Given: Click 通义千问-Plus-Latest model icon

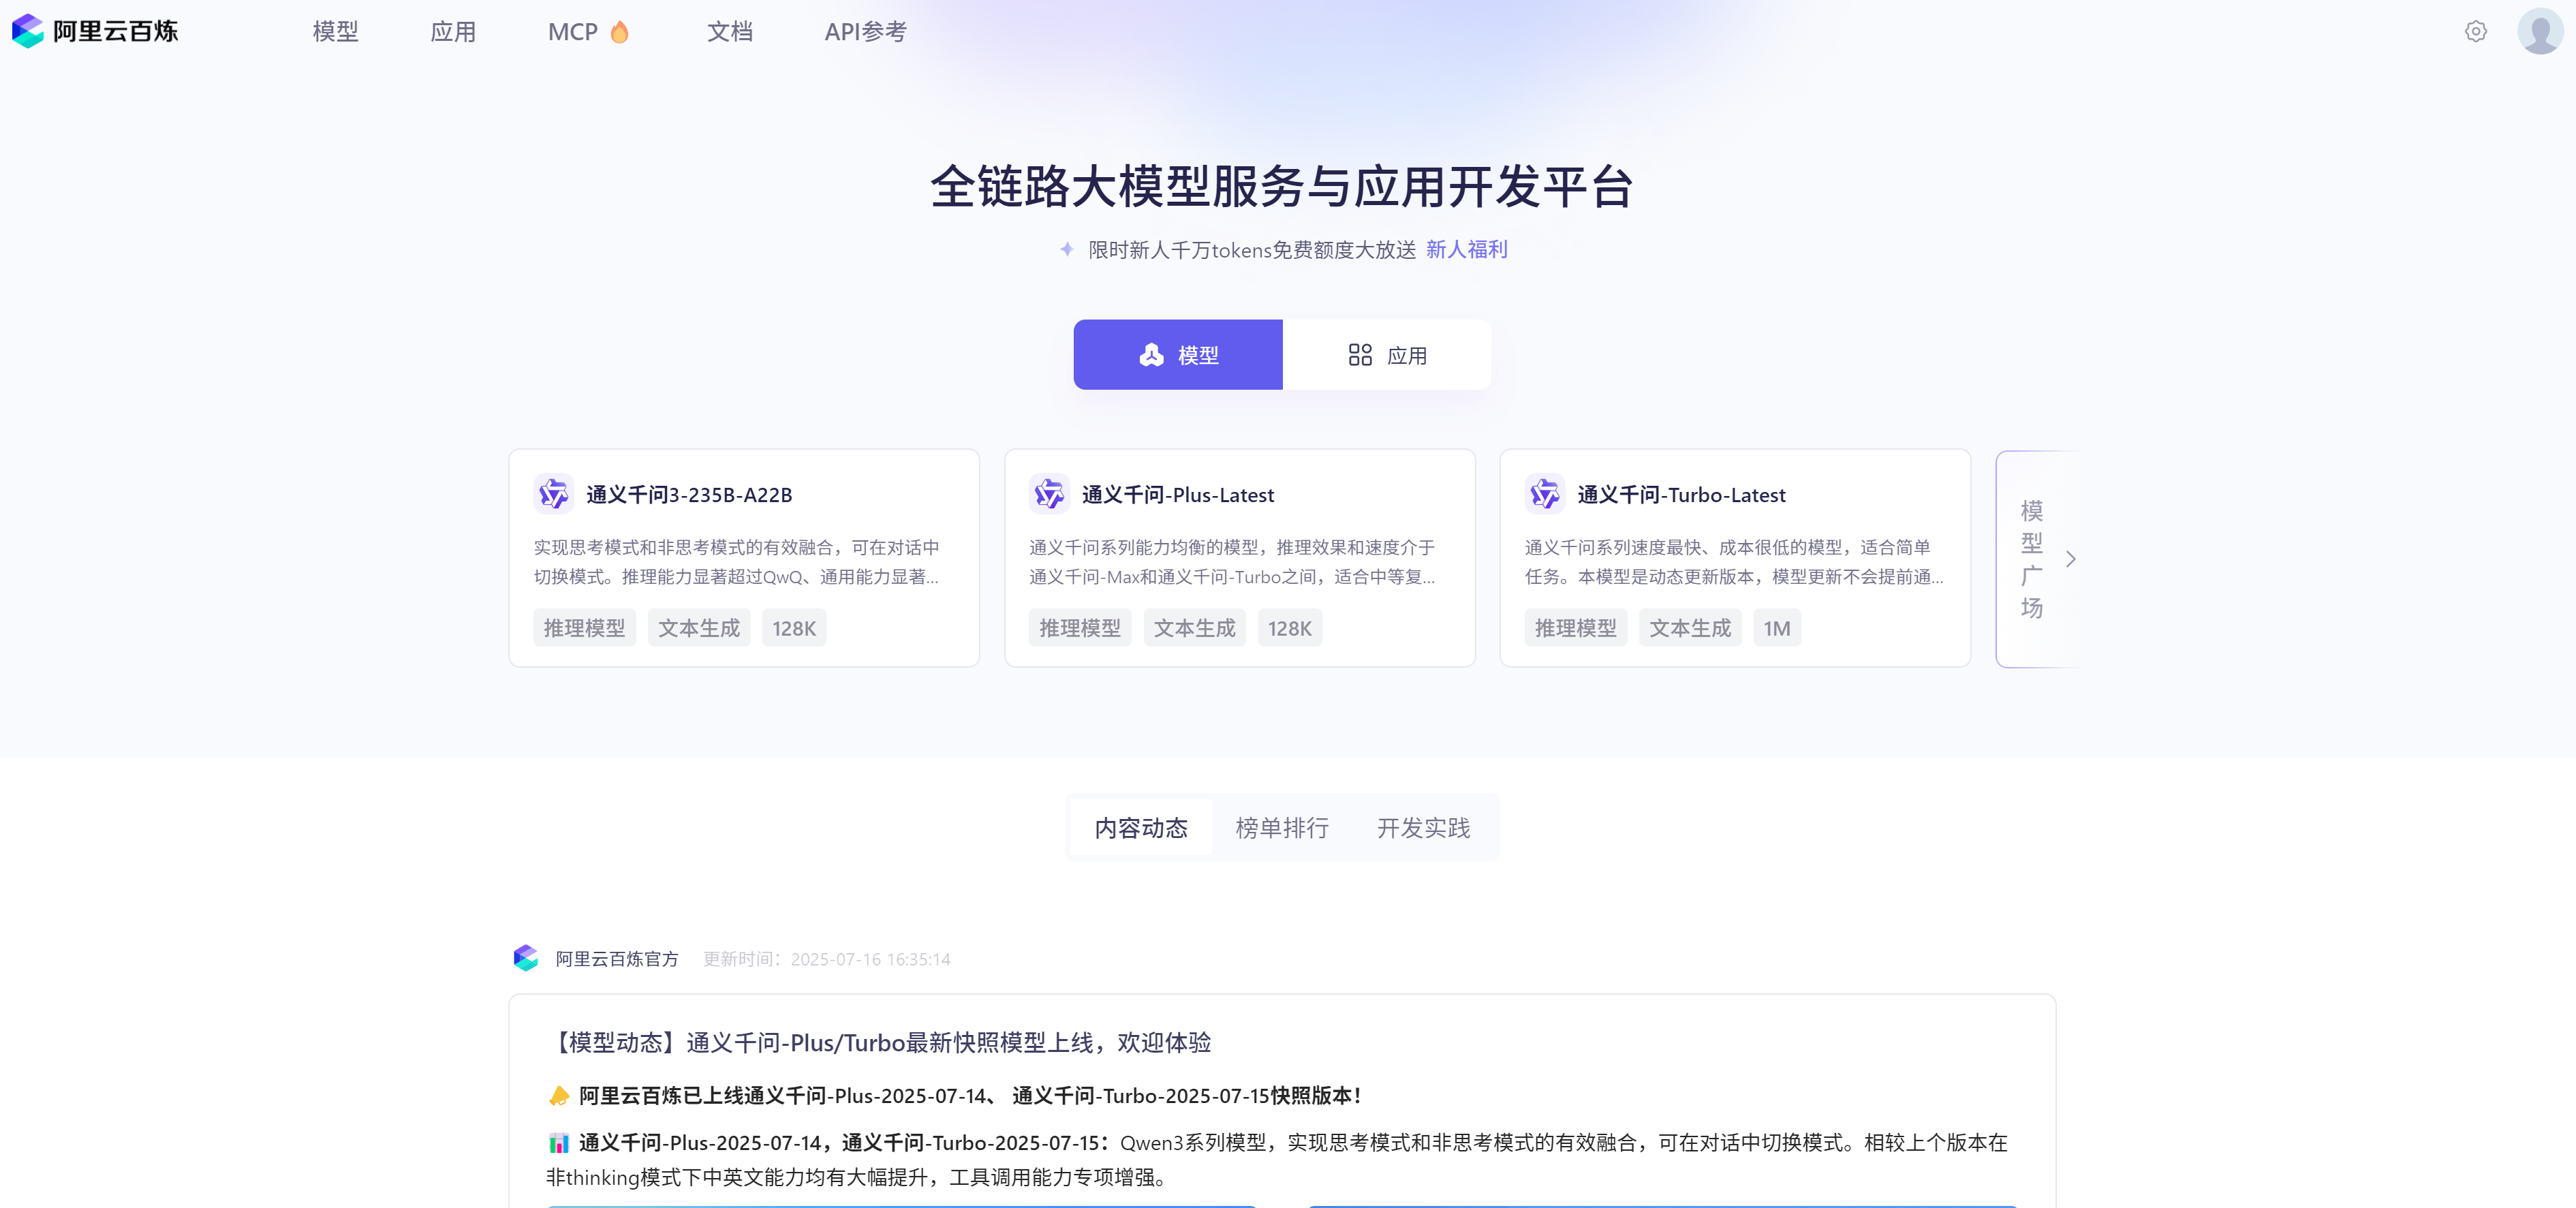Looking at the screenshot, I should pyautogui.click(x=1049, y=494).
